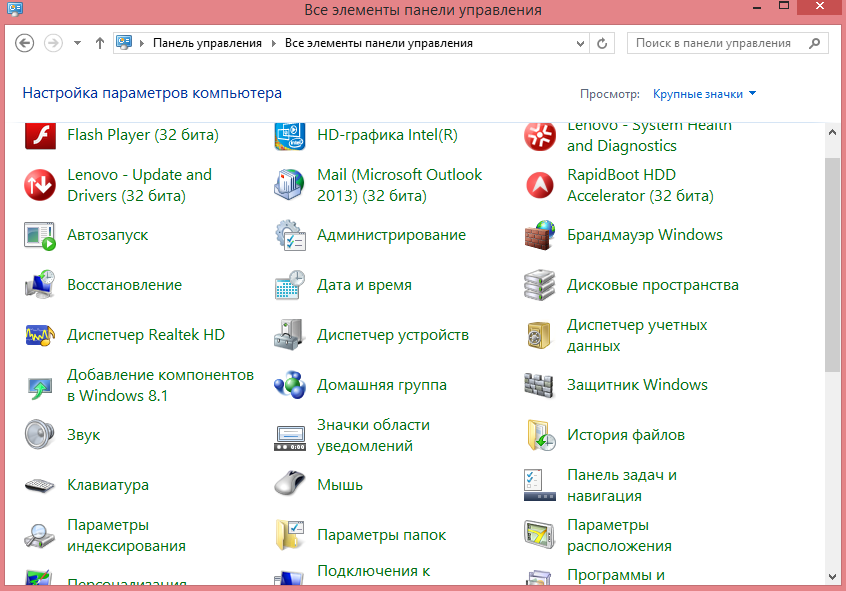Open the История файлов folder icon

[x=541, y=435]
